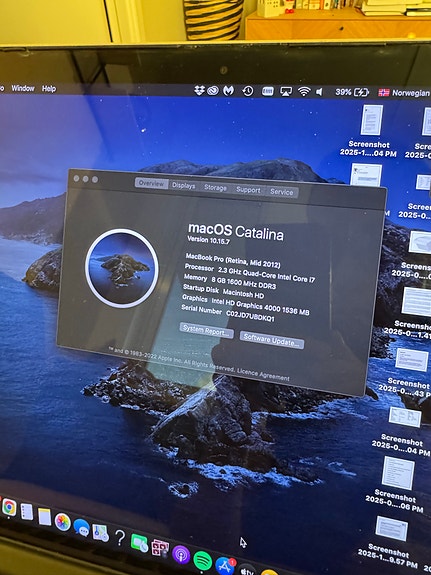The width and height of the screenshot is (431, 575).
Task: Click the System Report button
Action: (x=207, y=330)
